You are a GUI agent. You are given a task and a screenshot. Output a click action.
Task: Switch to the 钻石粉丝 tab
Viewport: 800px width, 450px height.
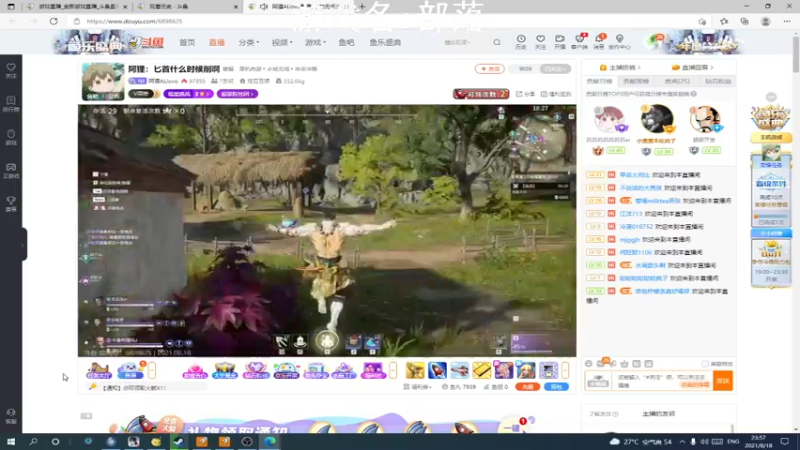[718, 81]
